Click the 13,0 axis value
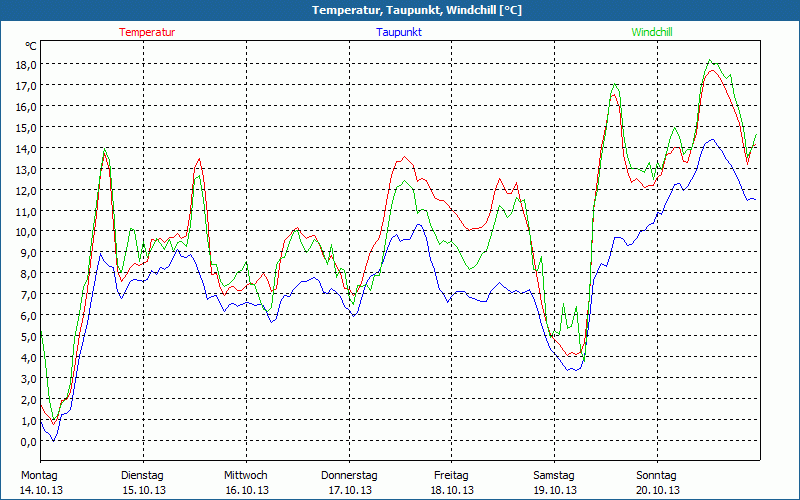The height and width of the screenshot is (500, 800). coord(28,169)
